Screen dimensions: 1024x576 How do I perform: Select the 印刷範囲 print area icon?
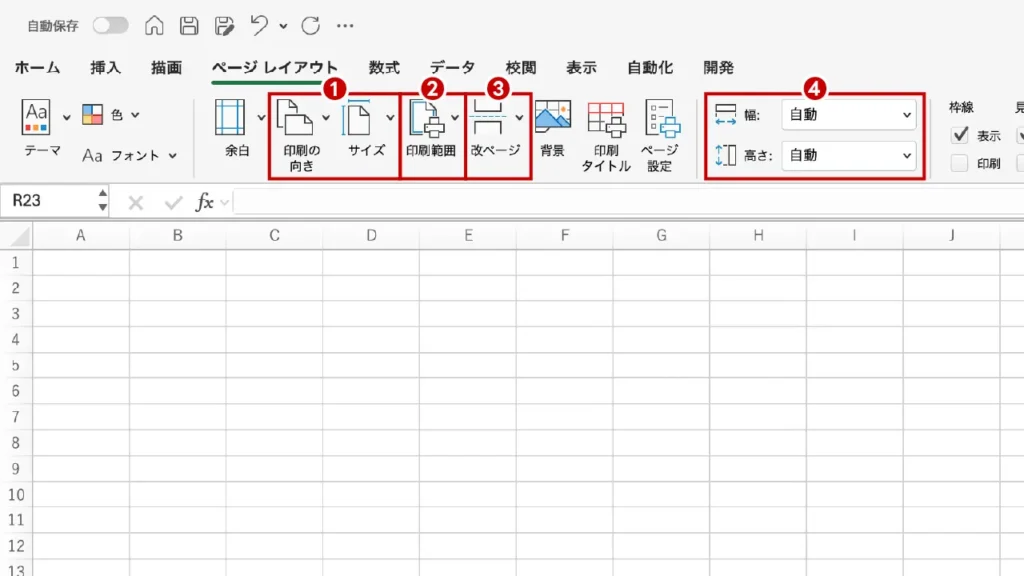pyautogui.click(x=427, y=118)
